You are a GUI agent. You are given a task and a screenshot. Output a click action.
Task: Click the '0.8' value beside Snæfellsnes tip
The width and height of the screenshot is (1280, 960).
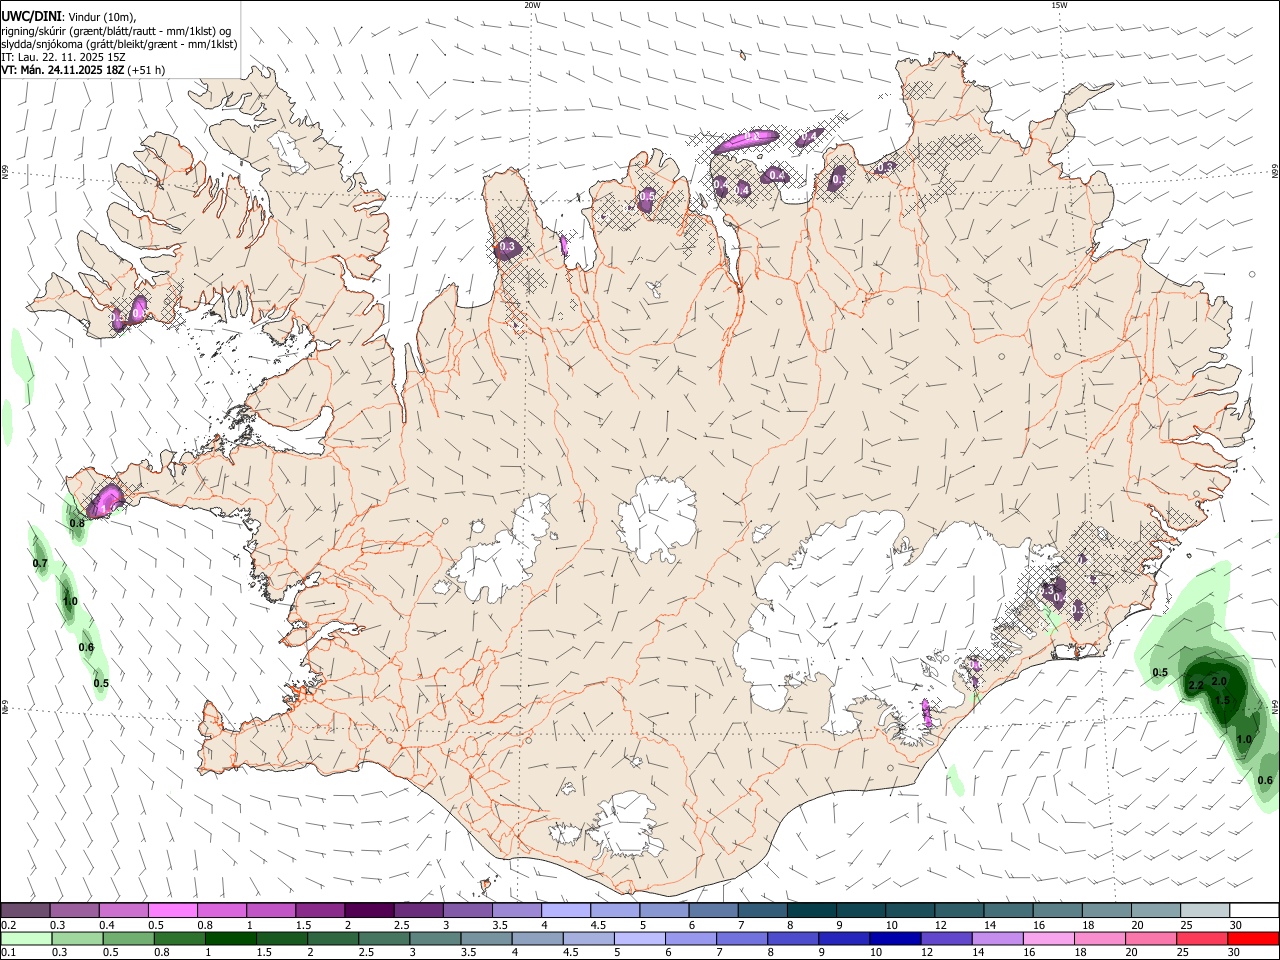point(77,523)
